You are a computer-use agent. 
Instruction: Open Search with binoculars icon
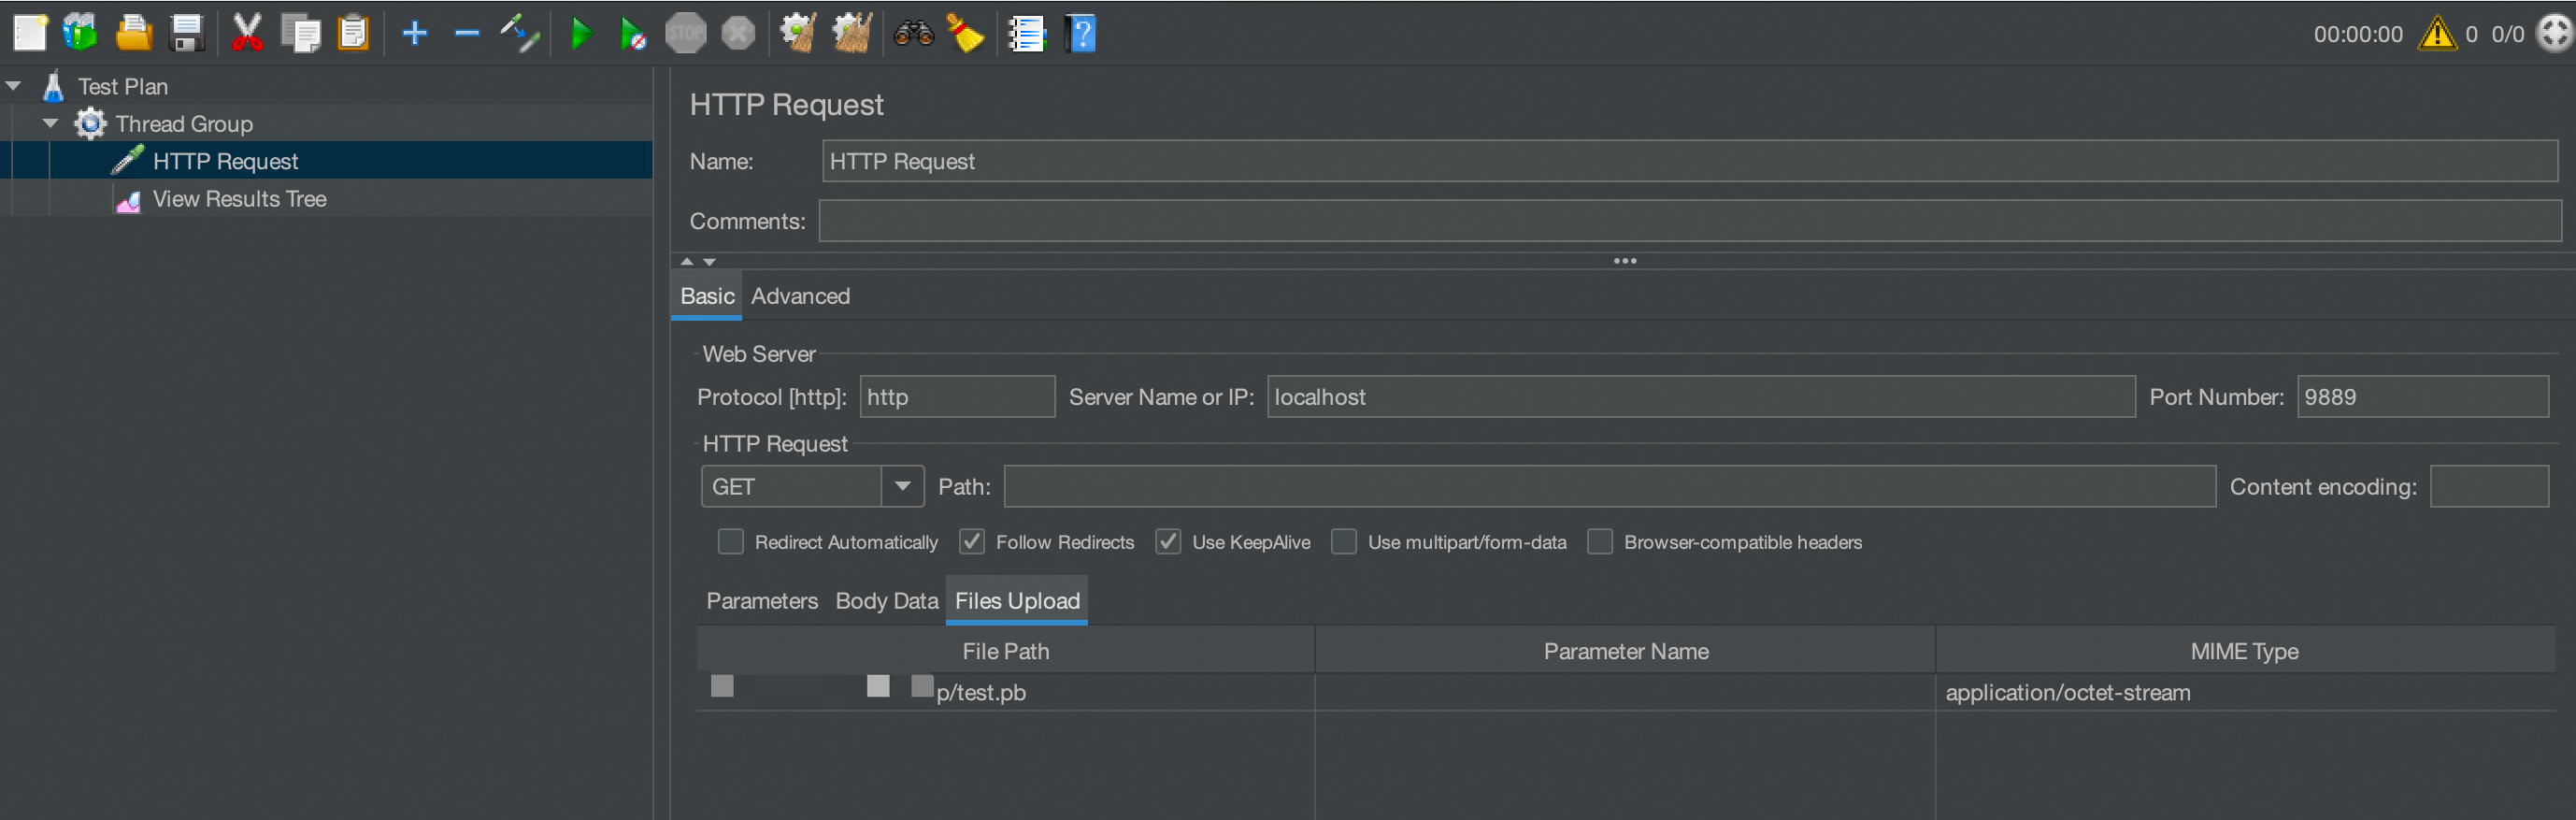click(913, 33)
